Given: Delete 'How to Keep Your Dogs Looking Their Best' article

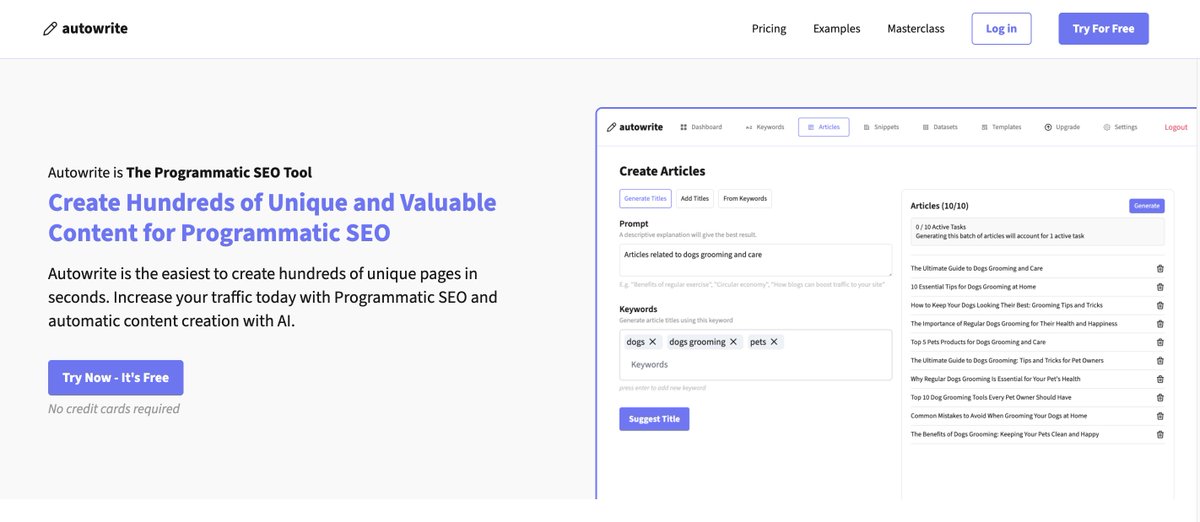Looking at the screenshot, I should coord(1160,305).
